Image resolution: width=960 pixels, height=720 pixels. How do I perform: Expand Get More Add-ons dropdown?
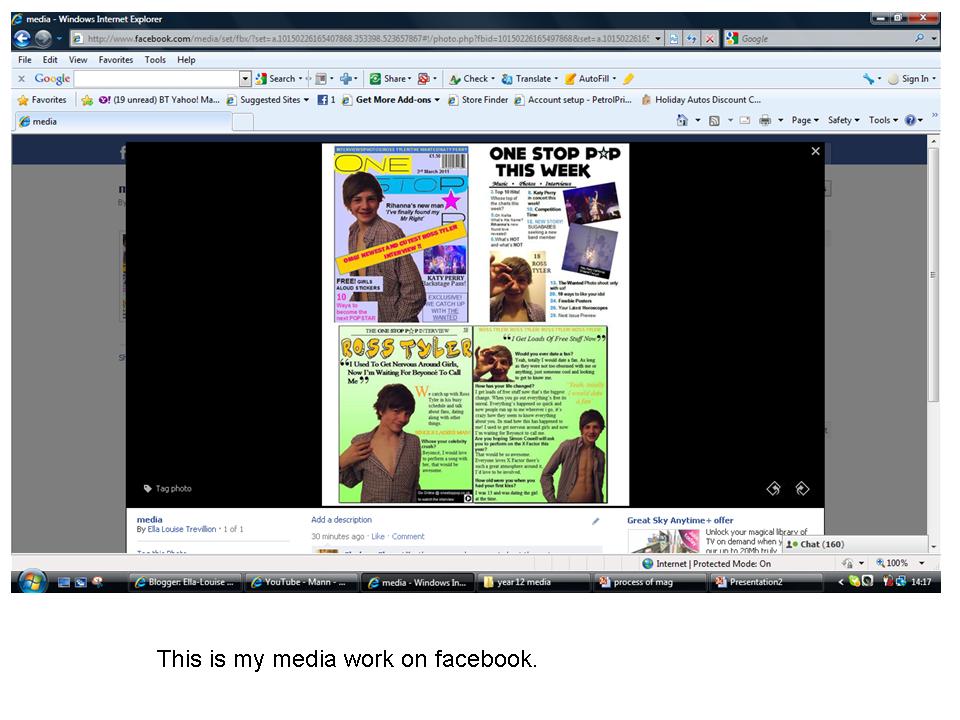pos(437,100)
